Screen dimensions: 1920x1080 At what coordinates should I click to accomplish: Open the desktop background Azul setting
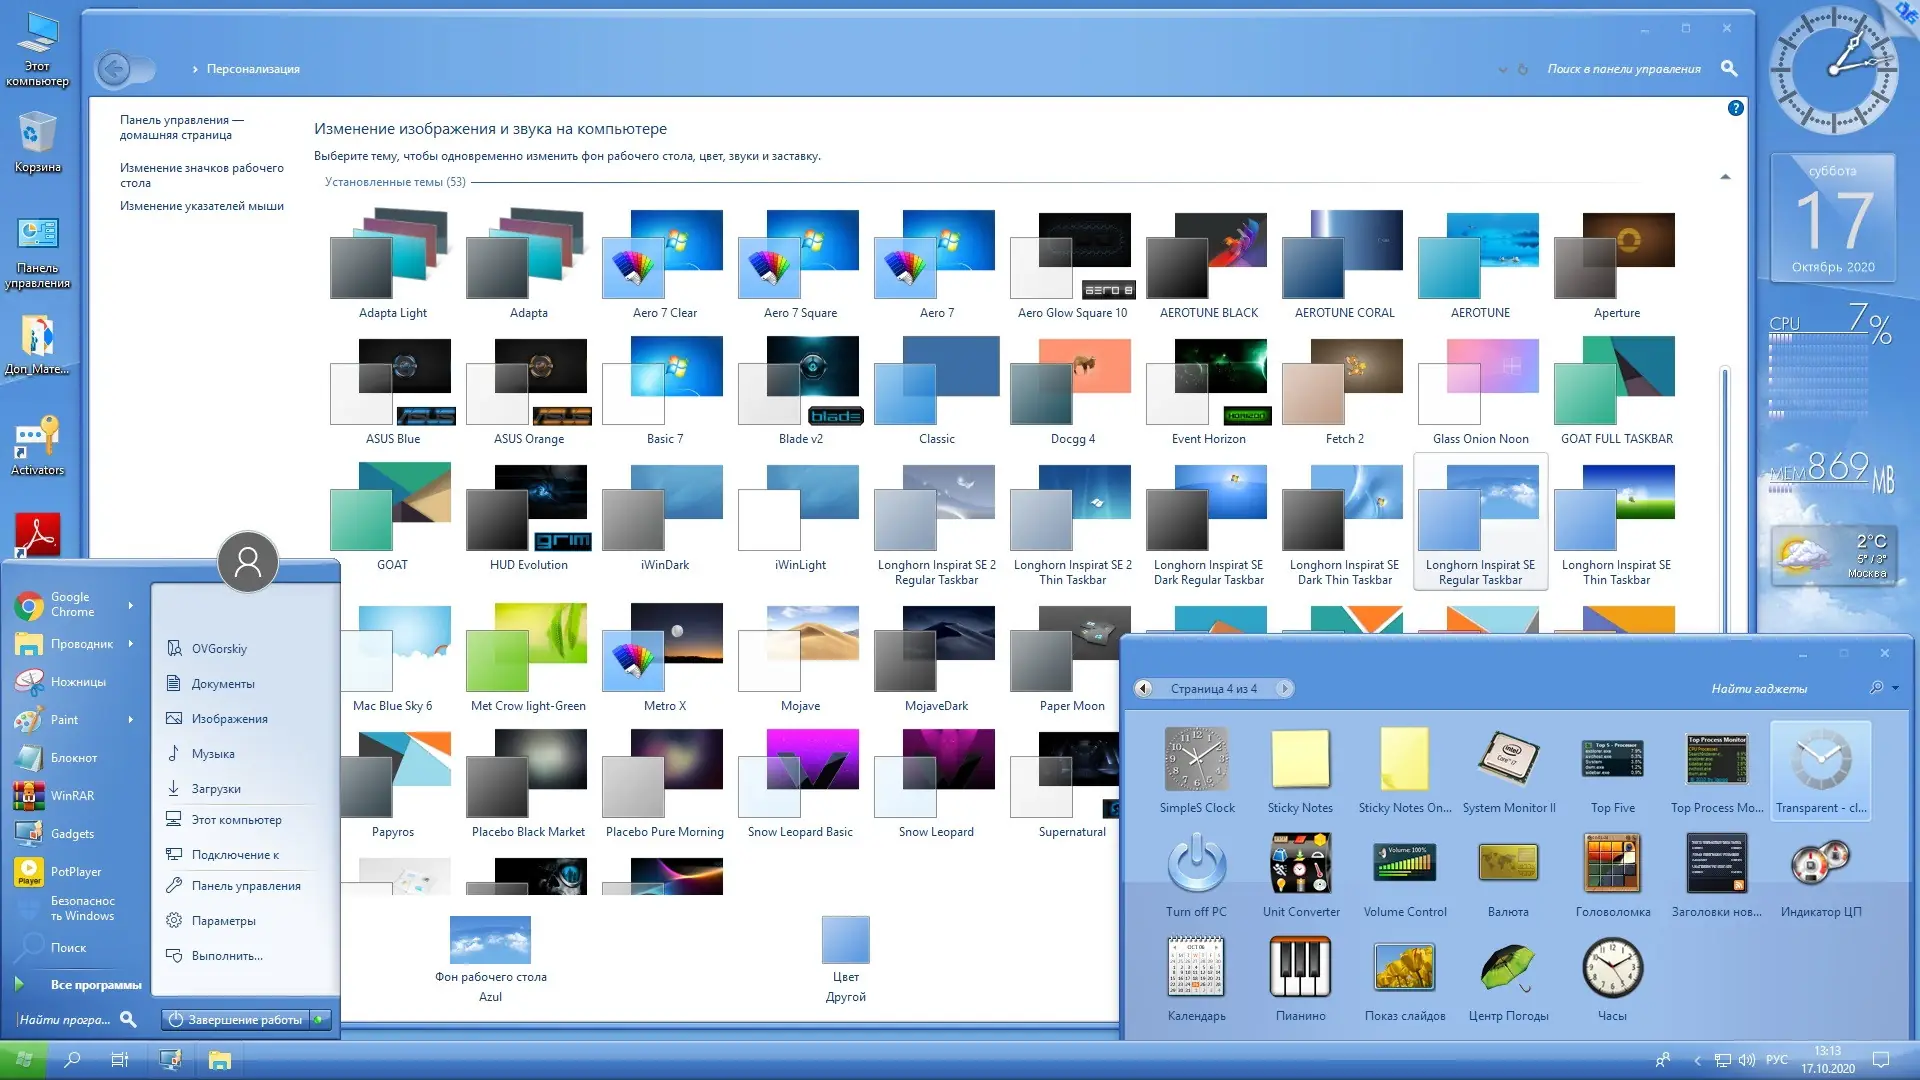[490, 941]
